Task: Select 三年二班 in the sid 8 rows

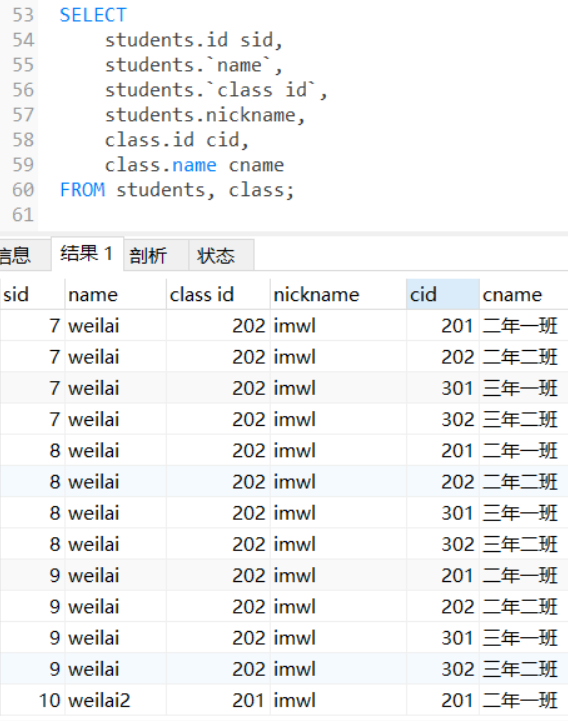Action: (523, 544)
